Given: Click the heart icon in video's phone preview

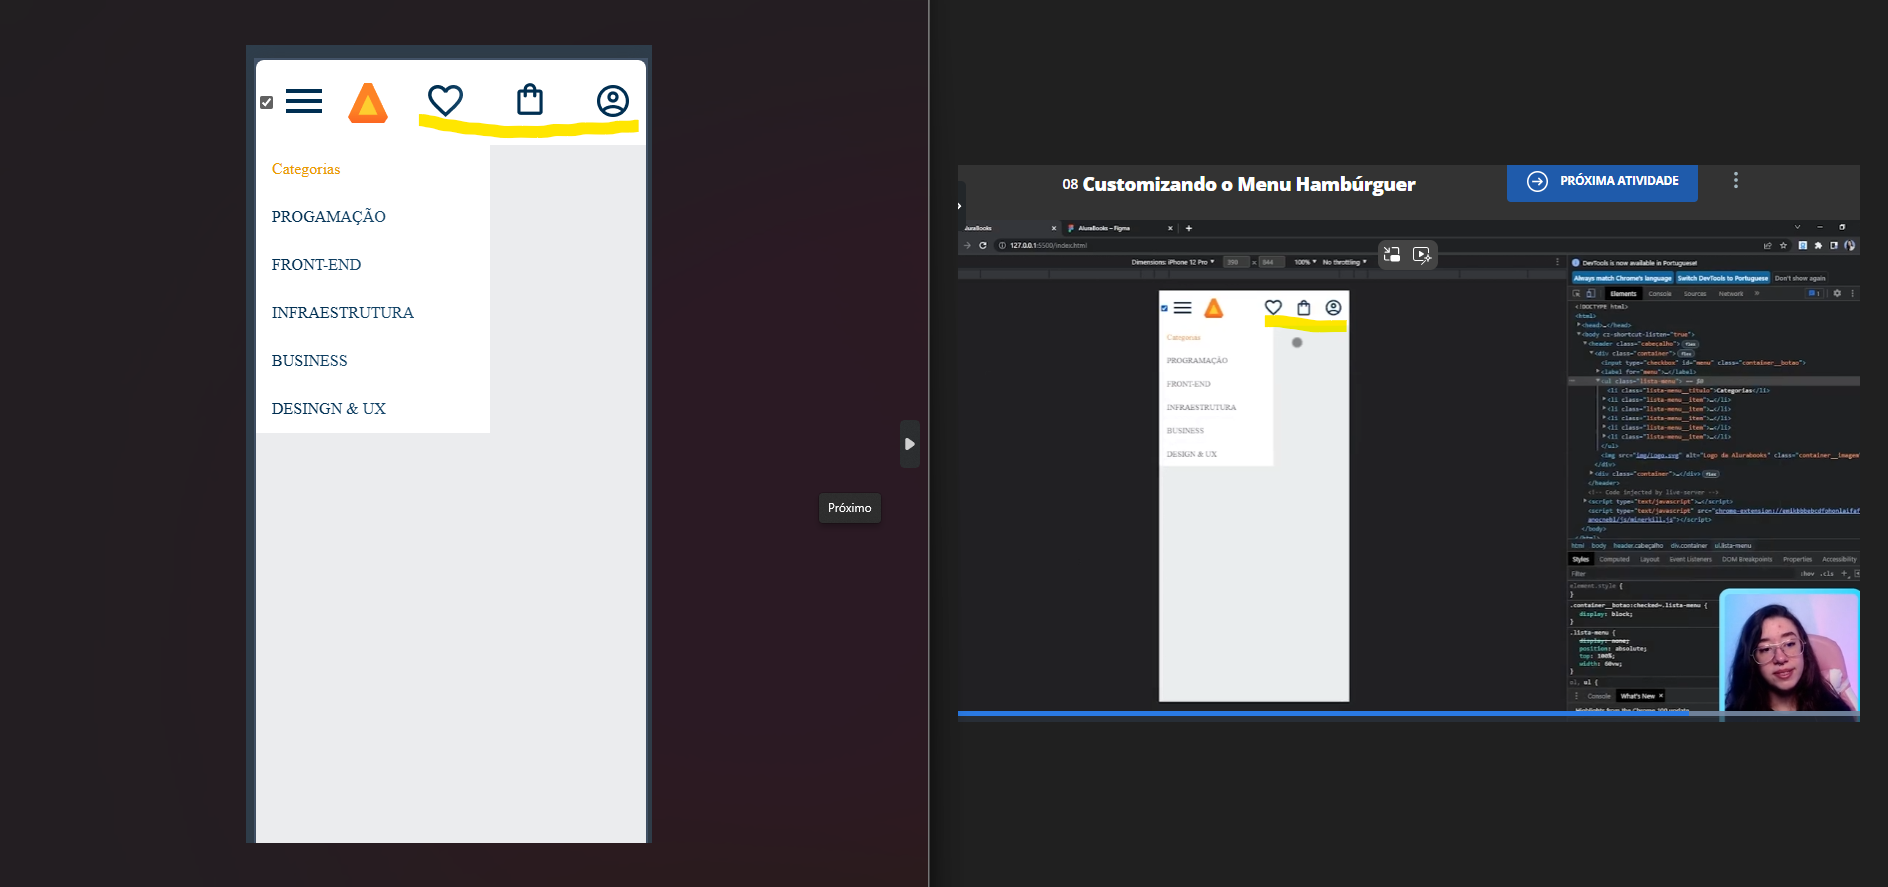Looking at the screenshot, I should pos(1273,308).
